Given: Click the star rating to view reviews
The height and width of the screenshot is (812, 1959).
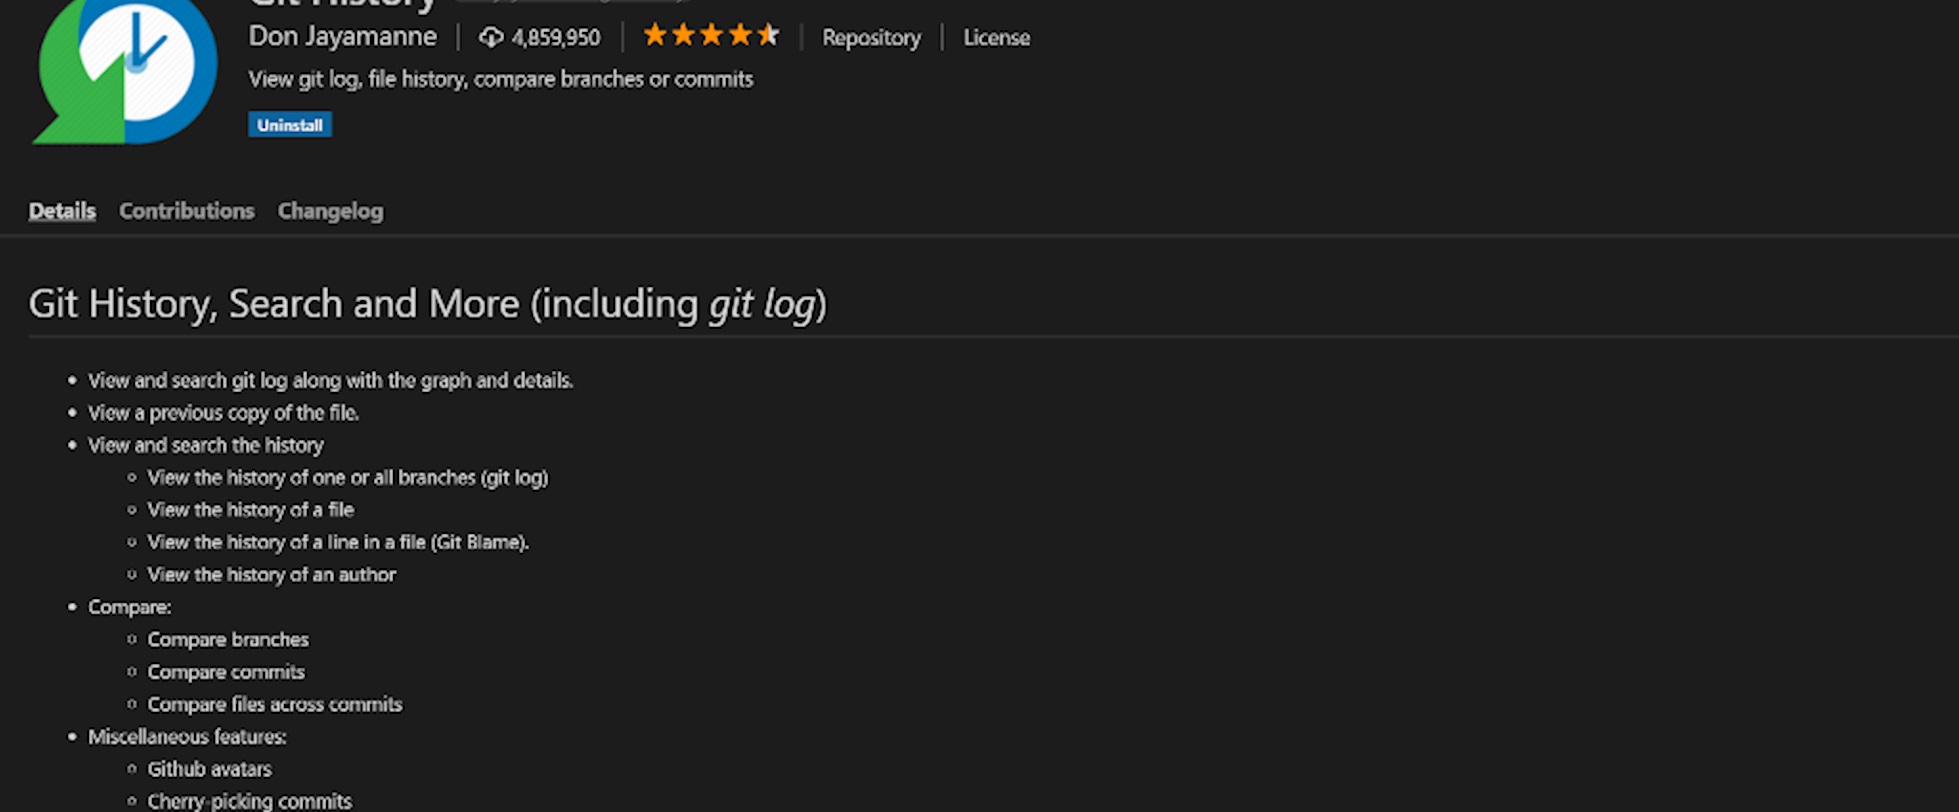Looking at the screenshot, I should click(712, 35).
